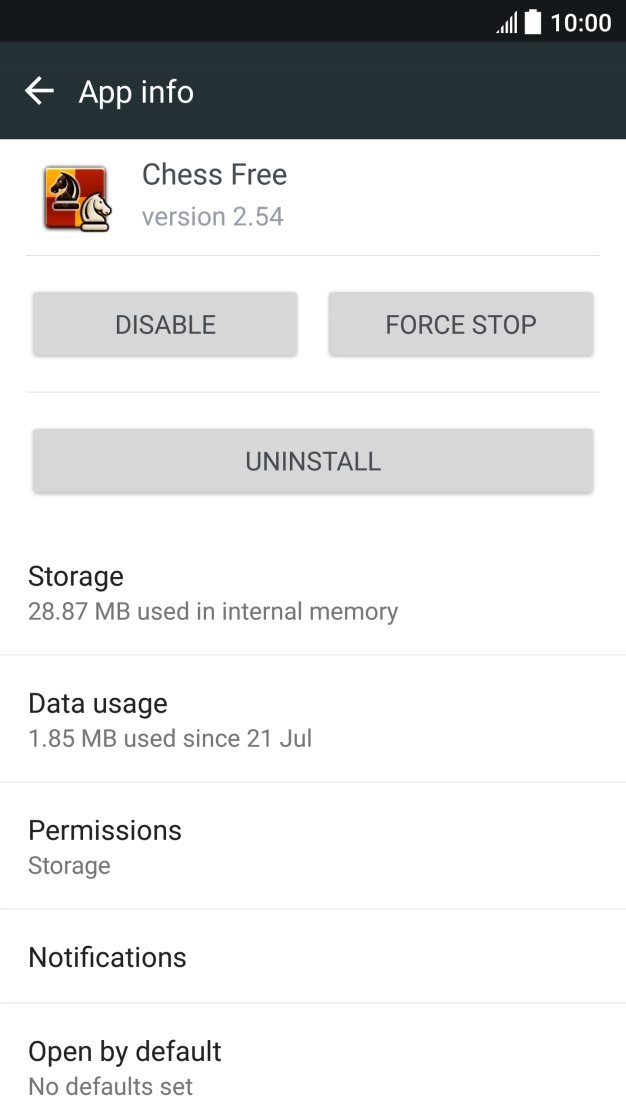
Task: Click the 28.87 MB storage usage text
Action: point(213,611)
